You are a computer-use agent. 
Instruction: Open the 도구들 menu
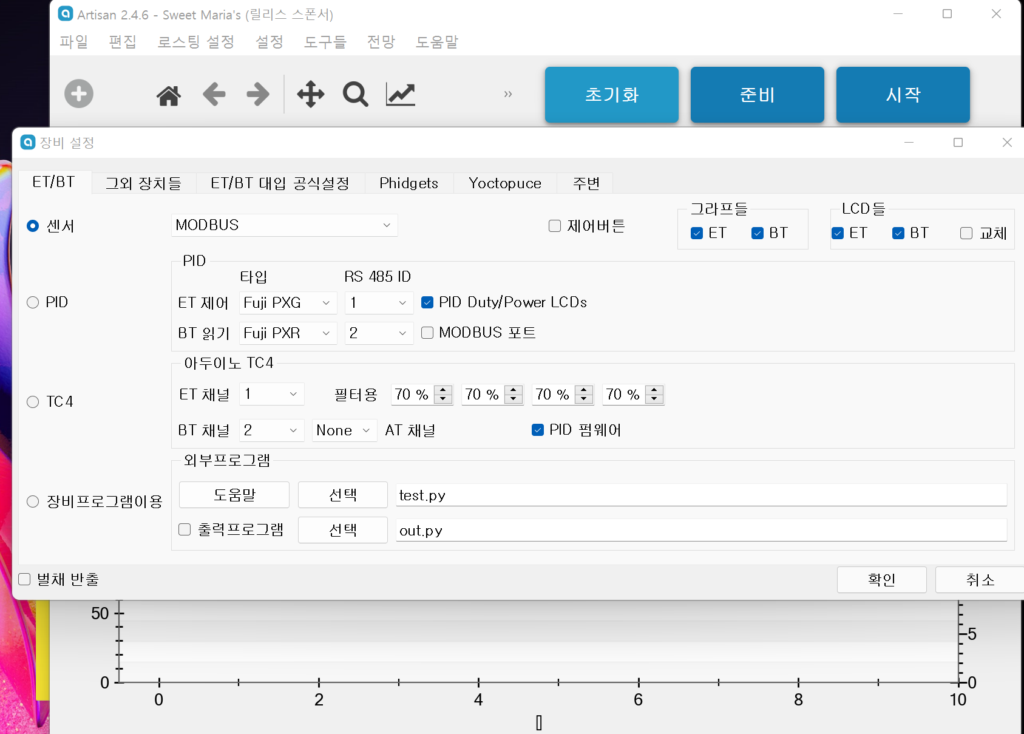click(x=326, y=42)
